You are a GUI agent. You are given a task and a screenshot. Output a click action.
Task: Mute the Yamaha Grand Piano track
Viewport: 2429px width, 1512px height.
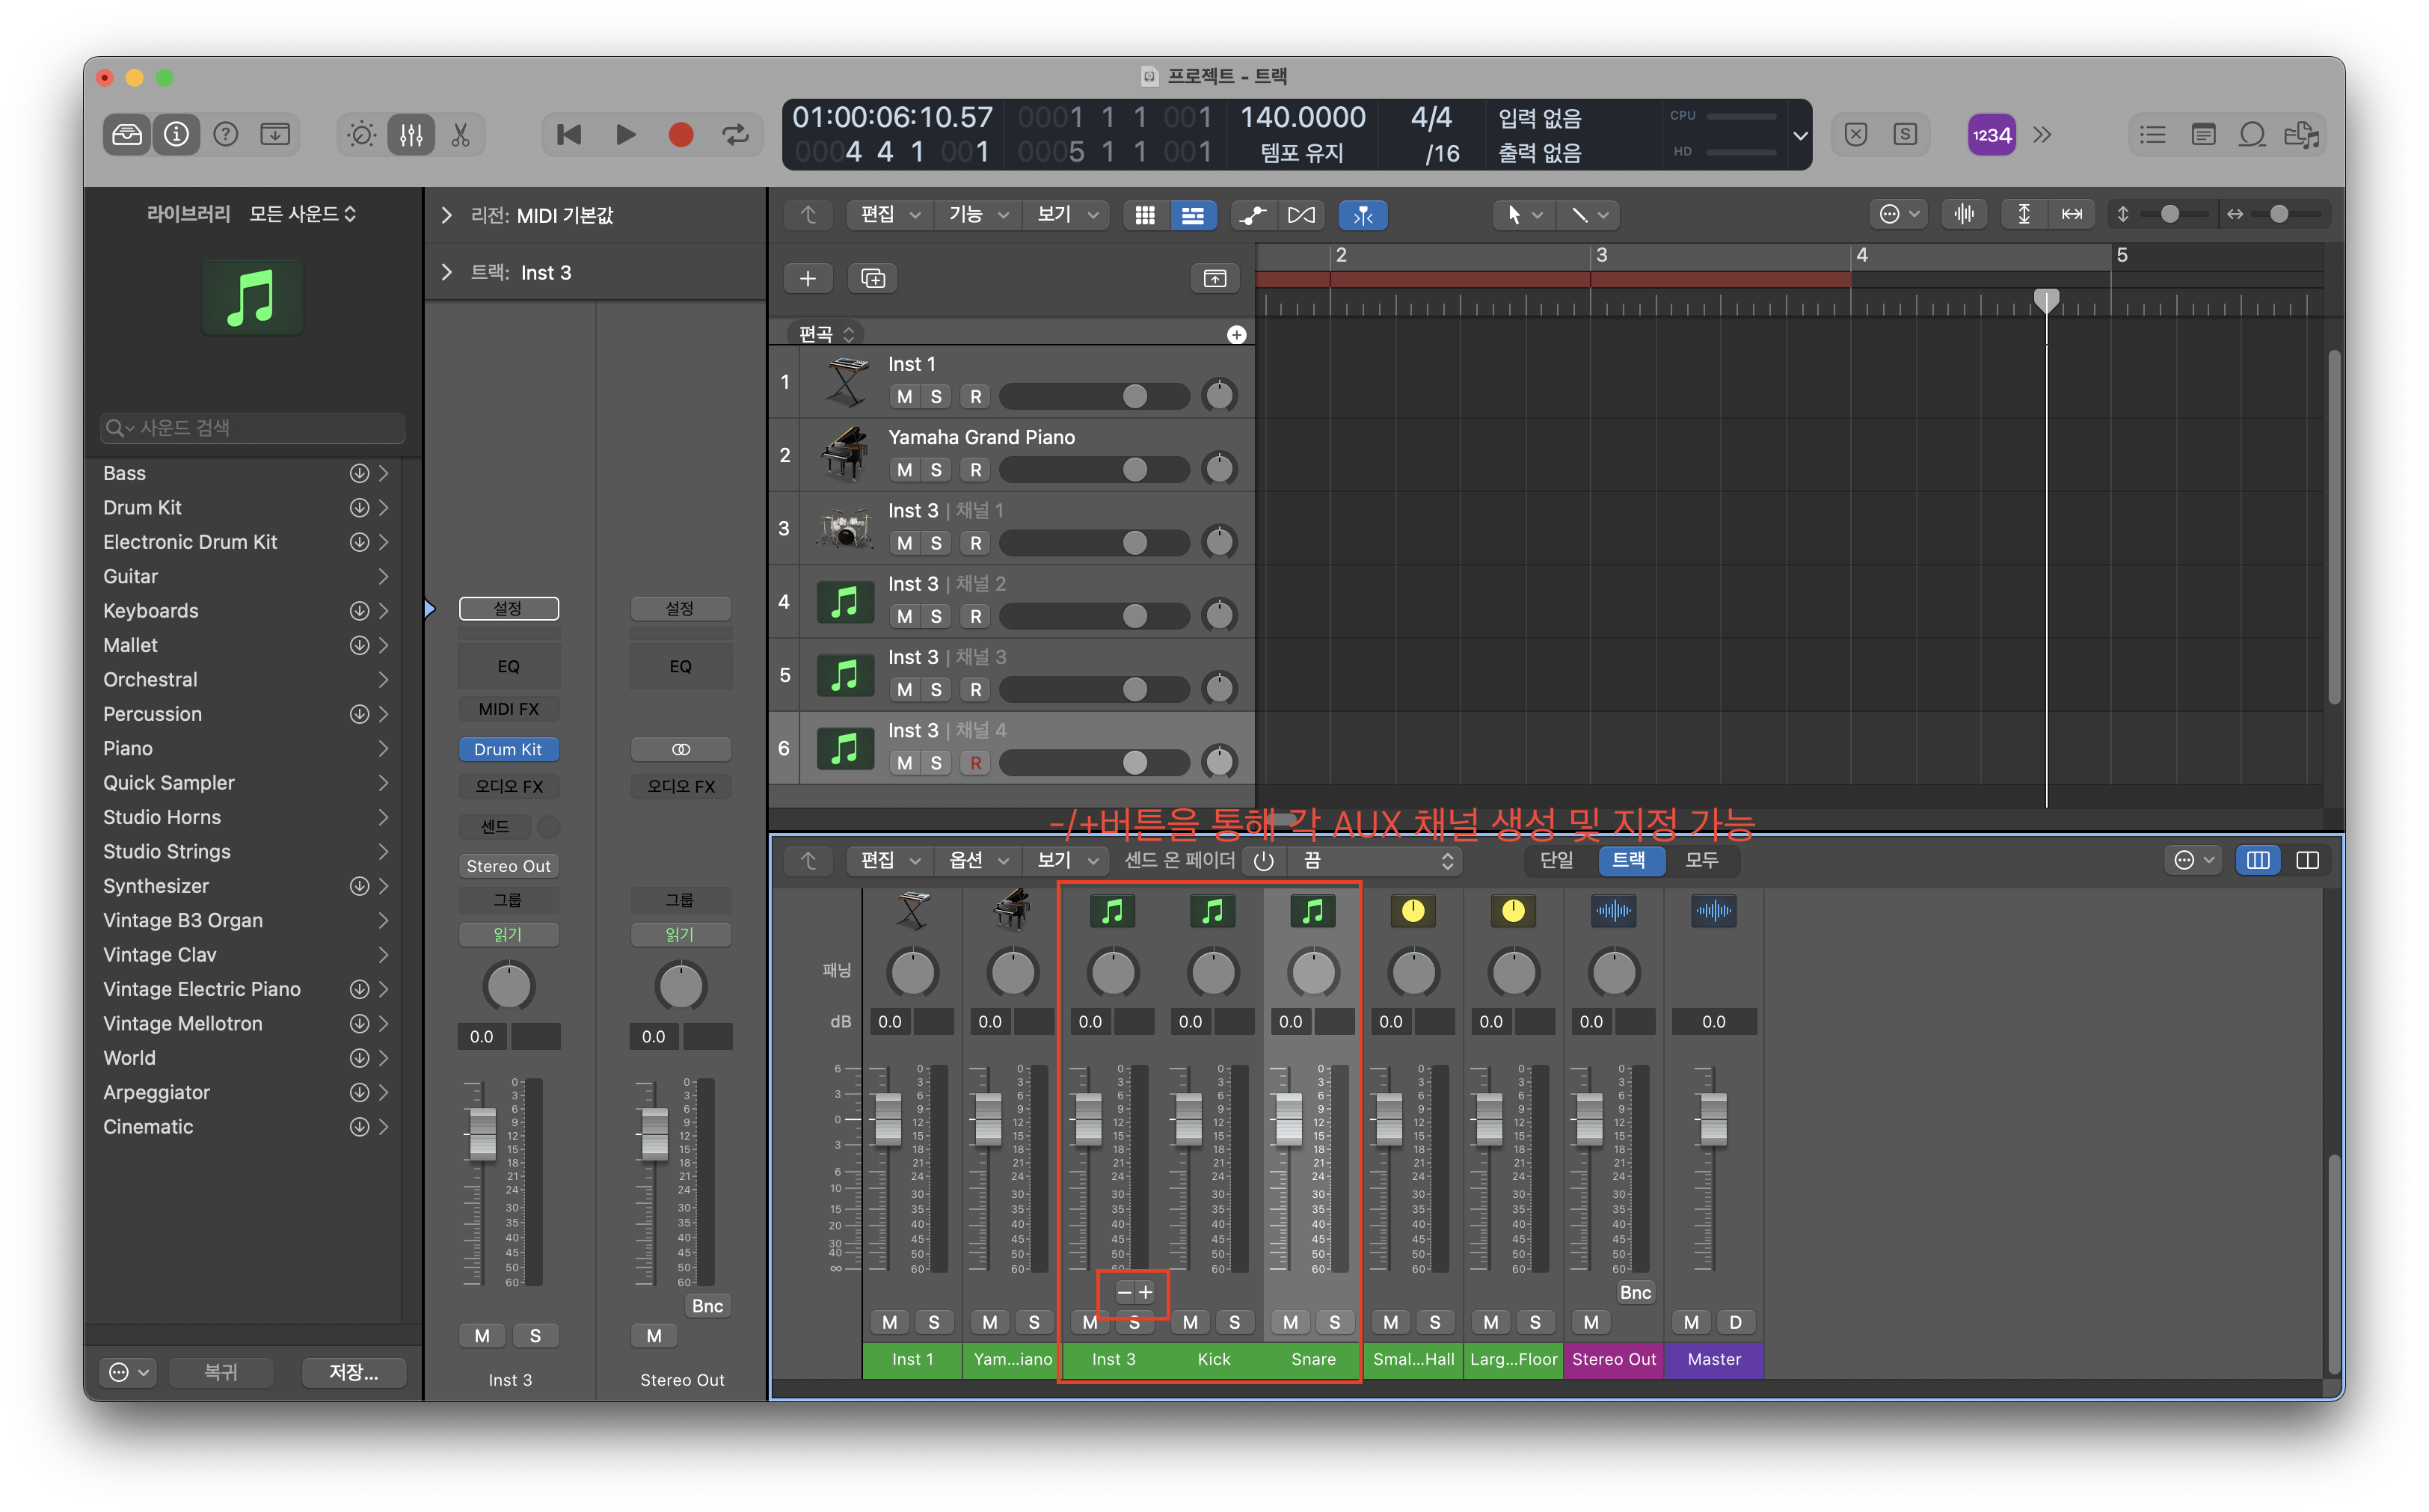point(904,470)
